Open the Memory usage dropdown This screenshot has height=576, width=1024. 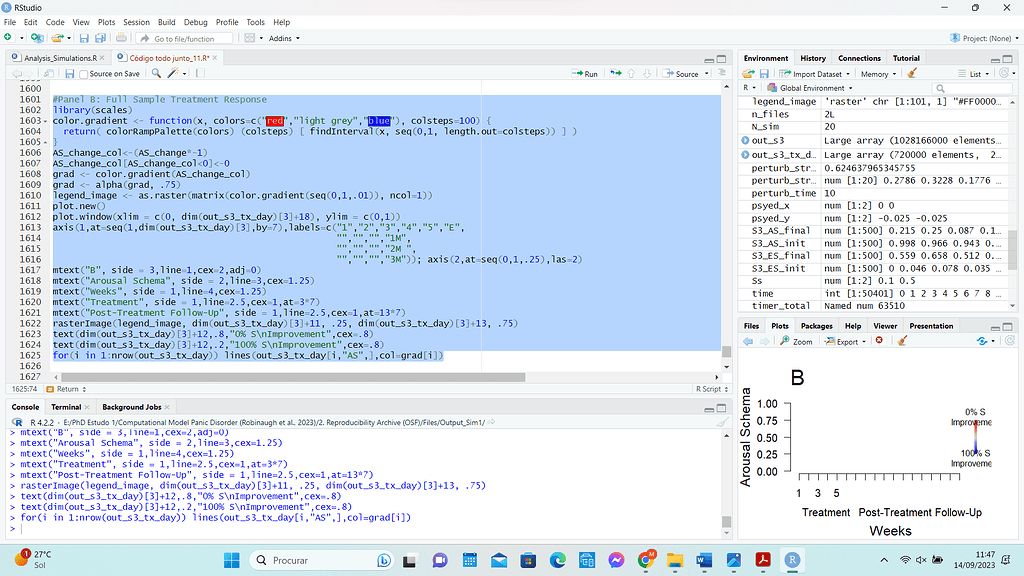tap(876, 73)
